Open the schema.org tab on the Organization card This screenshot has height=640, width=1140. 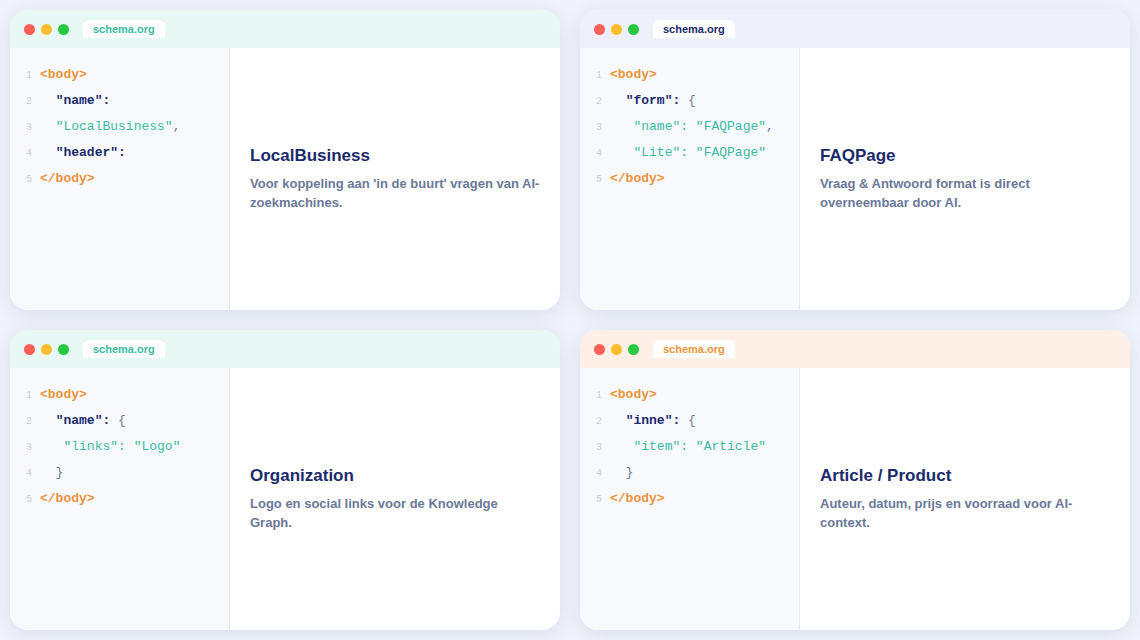point(124,349)
